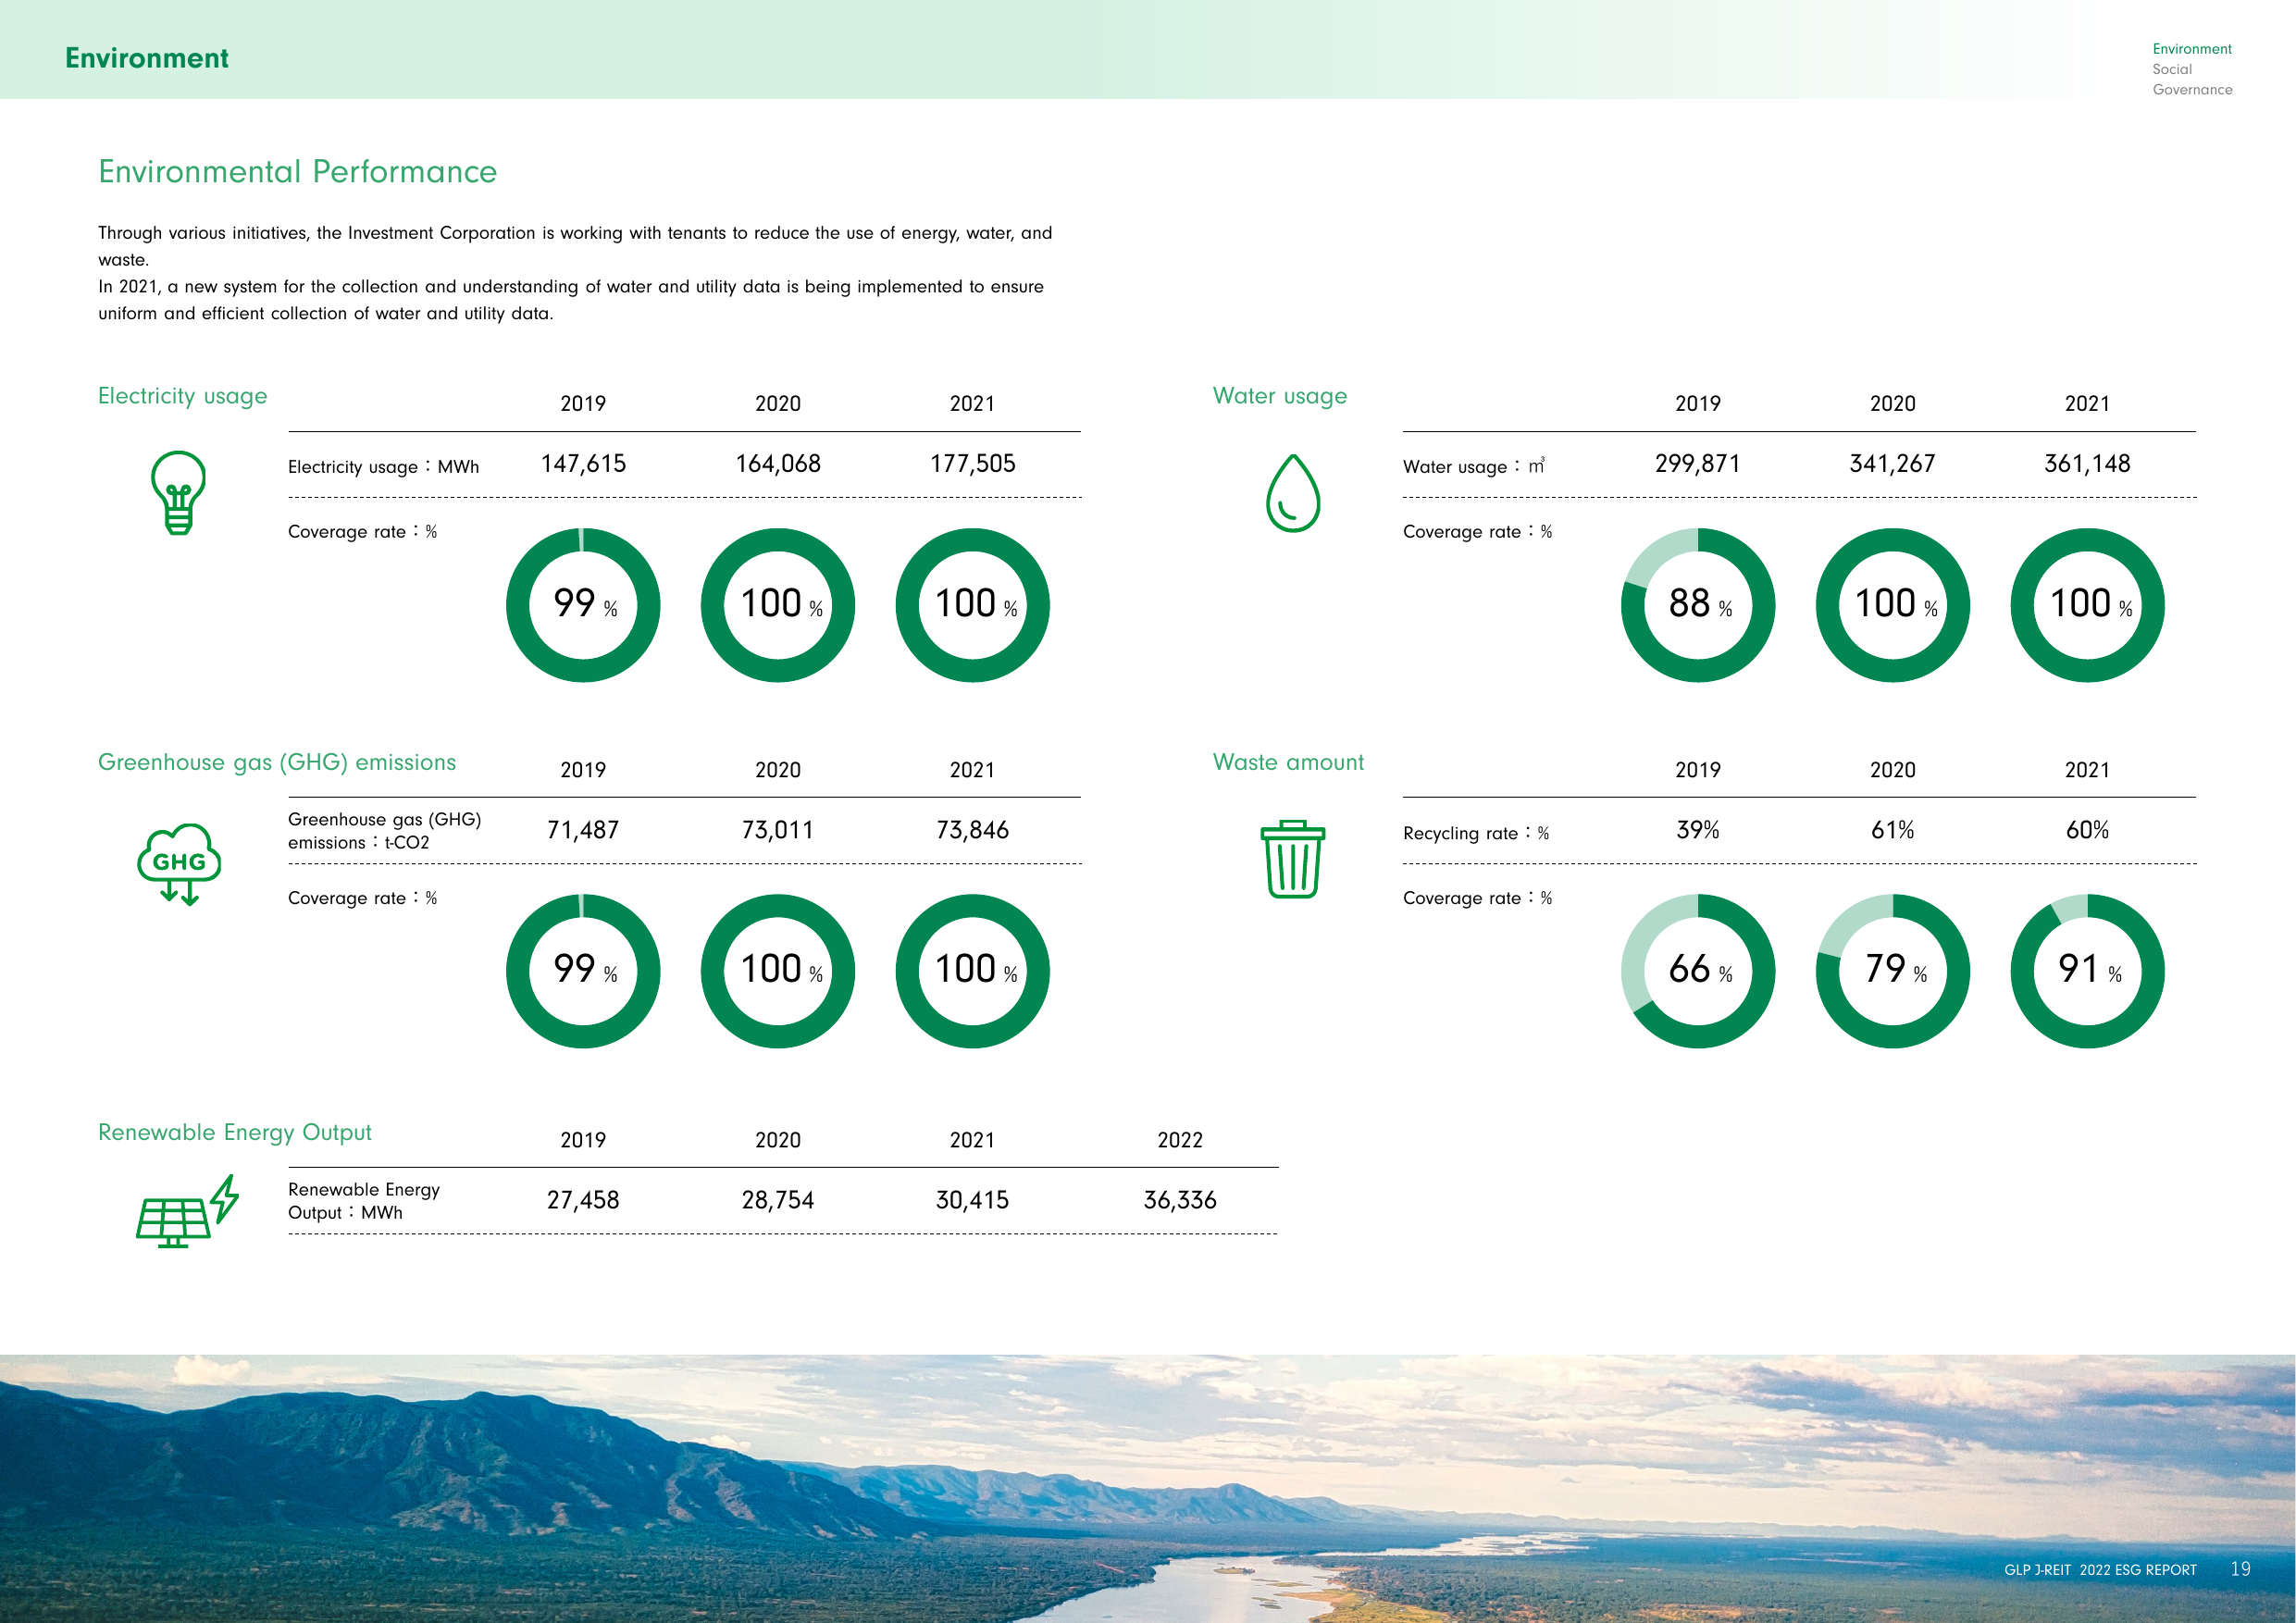Screen dimensions: 2296x1623
Task: Click the 71,487 GHG emissions value
Action: click(583, 830)
